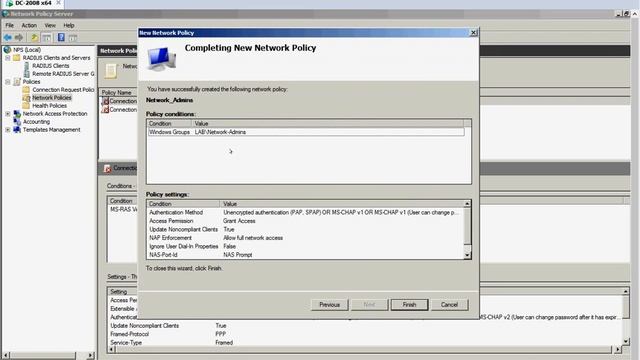Image resolution: width=640 pixels, height=360 pixels.
Task: Click the Remote RADIUS Server Groups icon
Action: coord(27,74)
